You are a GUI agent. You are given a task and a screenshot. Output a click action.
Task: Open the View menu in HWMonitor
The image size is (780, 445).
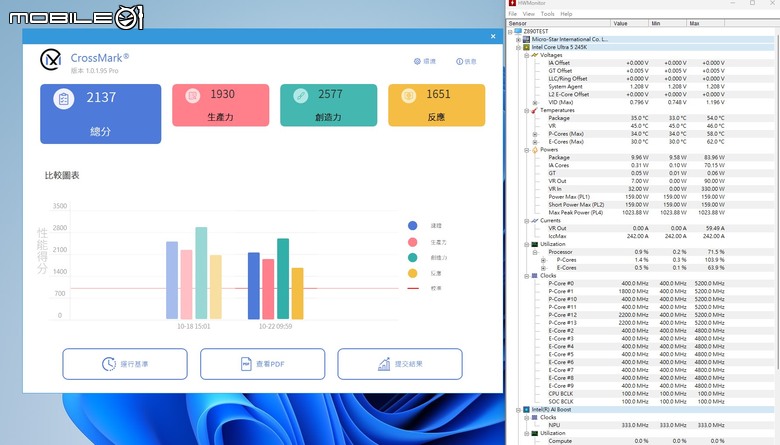coord(528,14)
